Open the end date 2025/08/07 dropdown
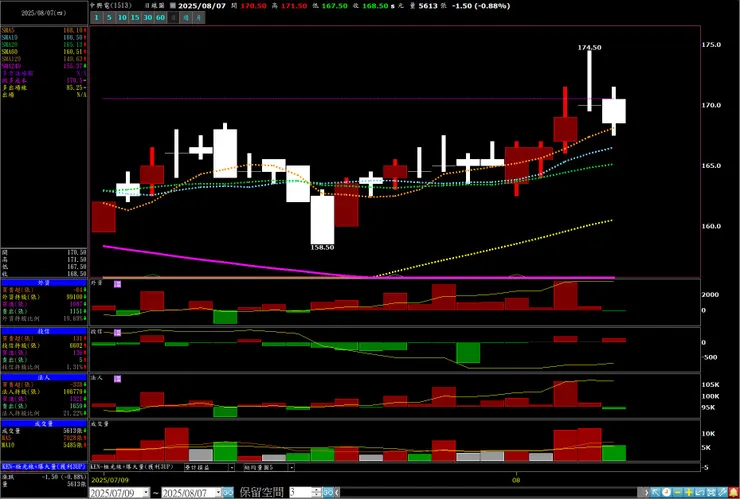 click(218, 493)
